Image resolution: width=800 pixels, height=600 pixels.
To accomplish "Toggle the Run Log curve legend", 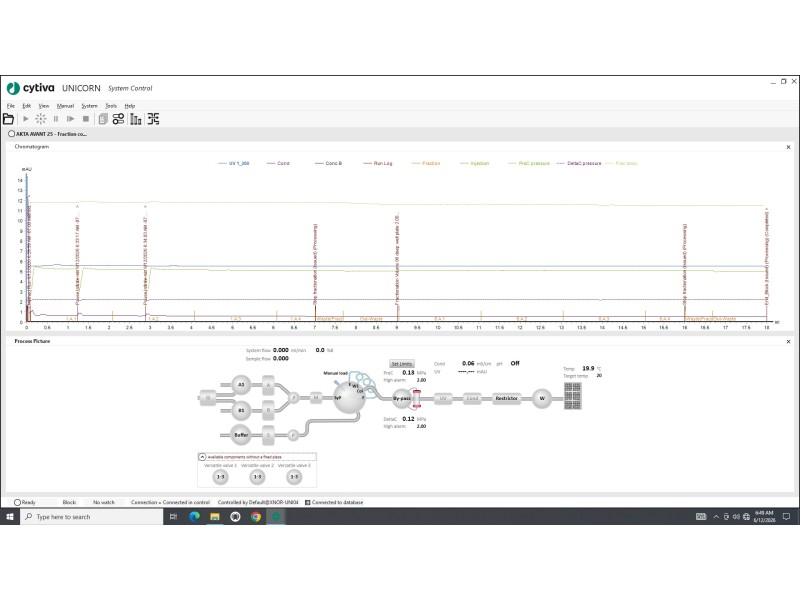I will point(378,163).
